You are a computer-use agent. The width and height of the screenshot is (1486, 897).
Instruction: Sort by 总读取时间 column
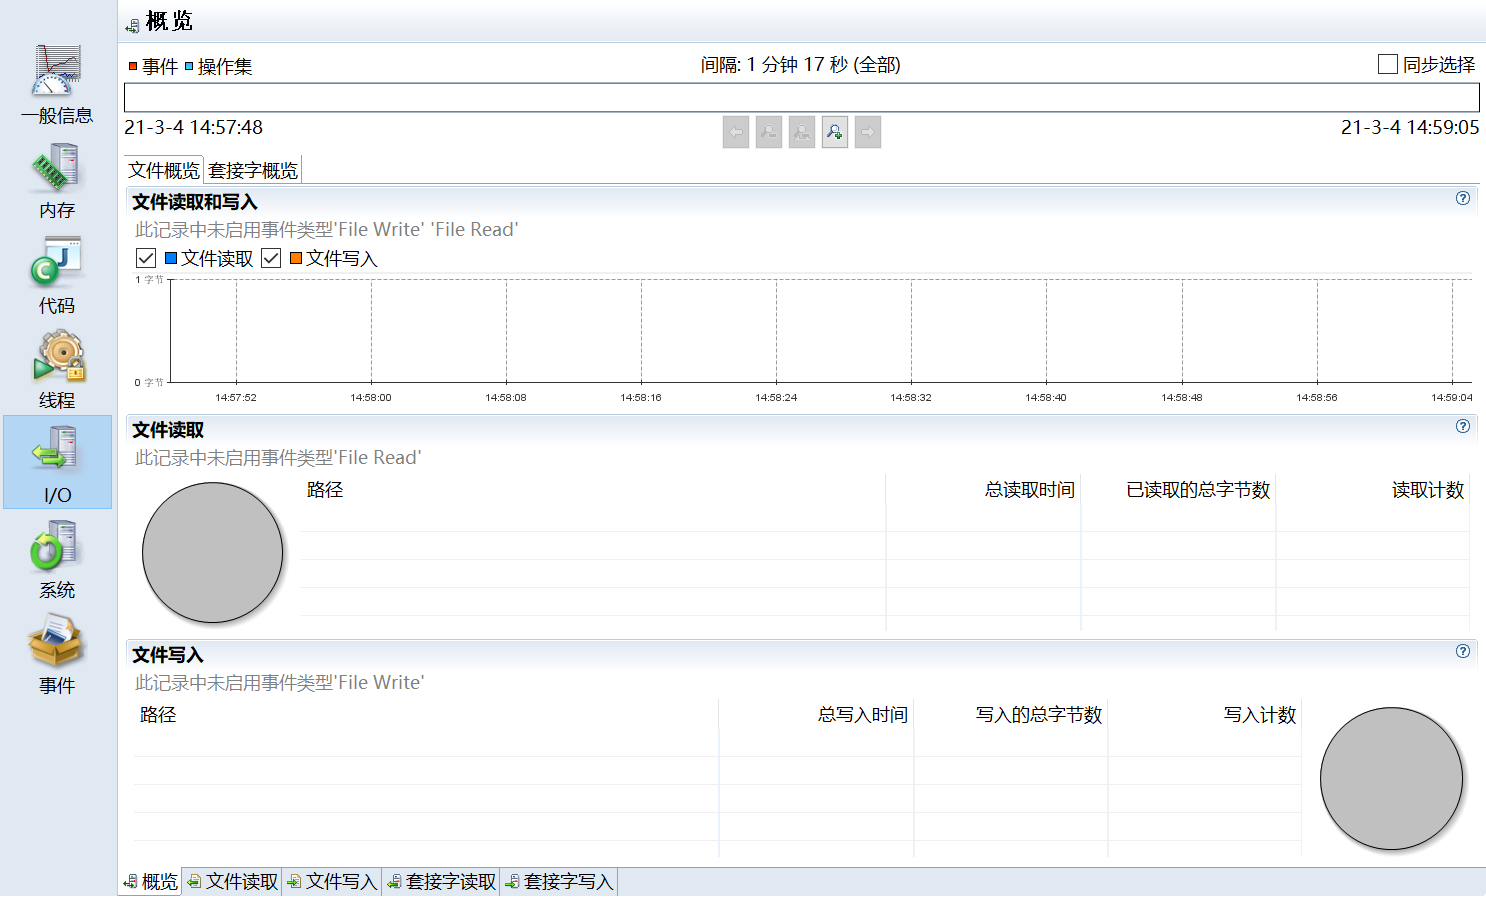[983, 490]
